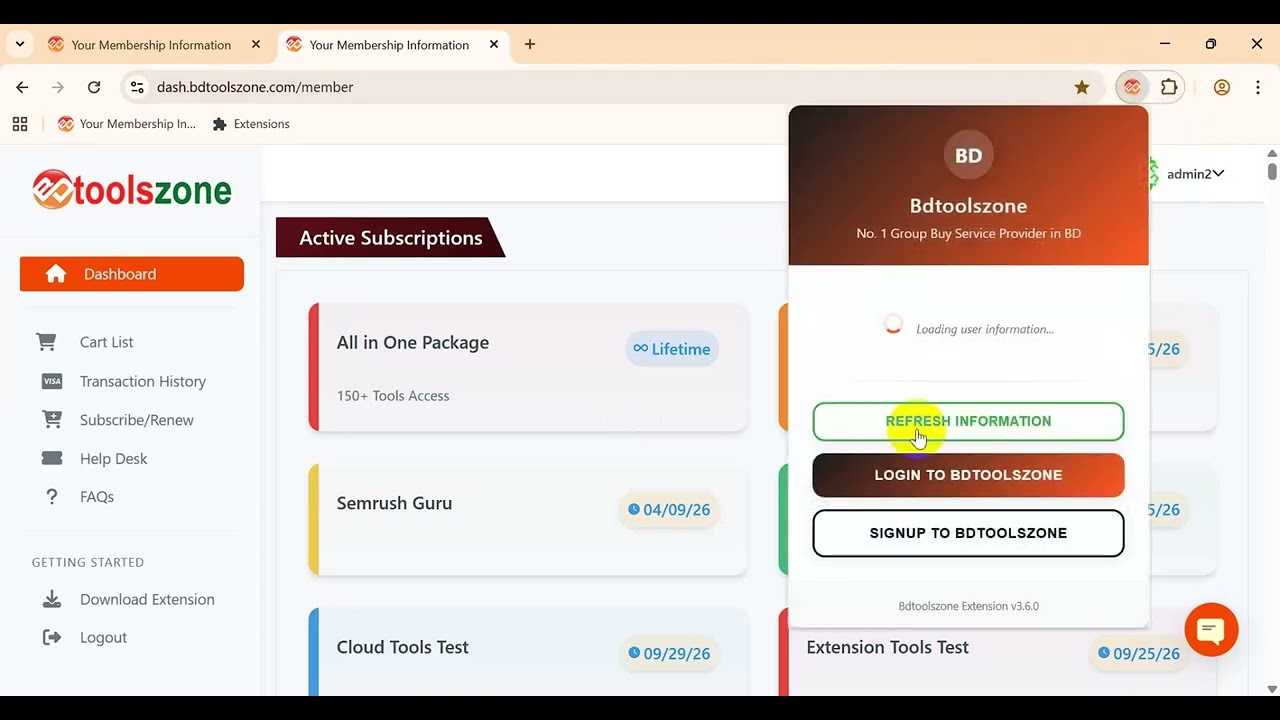
Task: Open the Dashboard menu item
Action: point(132,274)
